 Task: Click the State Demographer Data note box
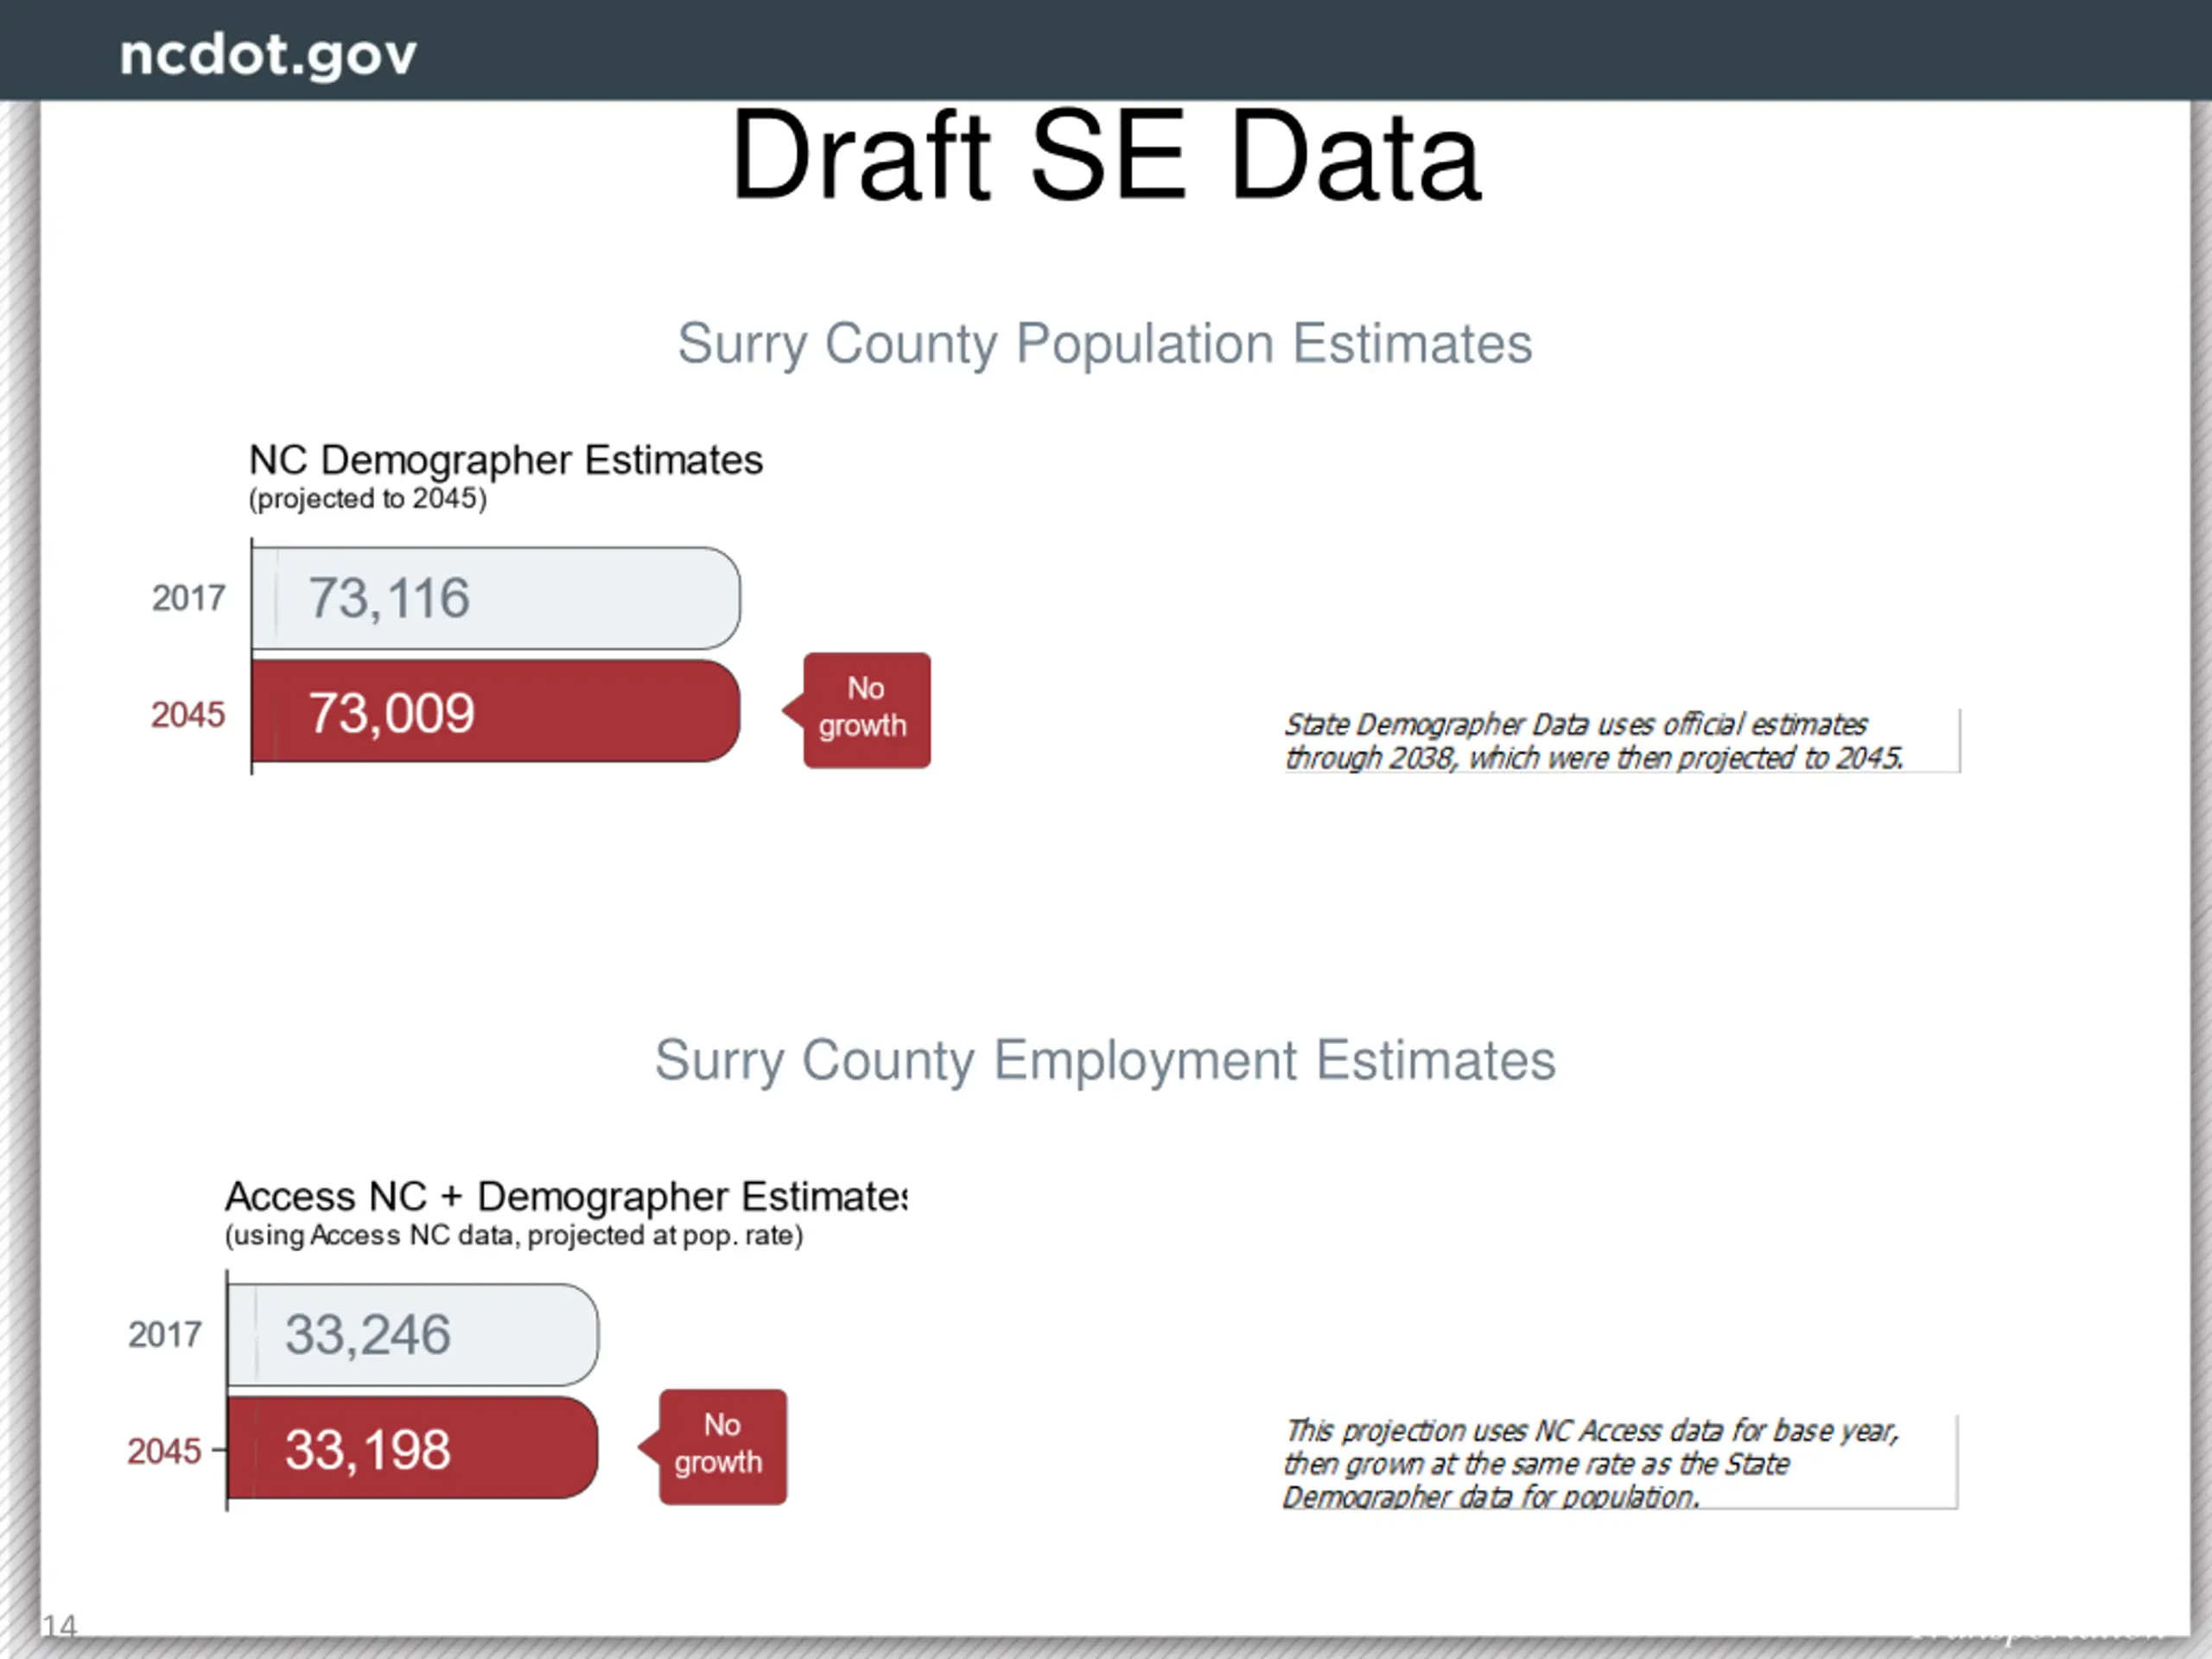1621,741
